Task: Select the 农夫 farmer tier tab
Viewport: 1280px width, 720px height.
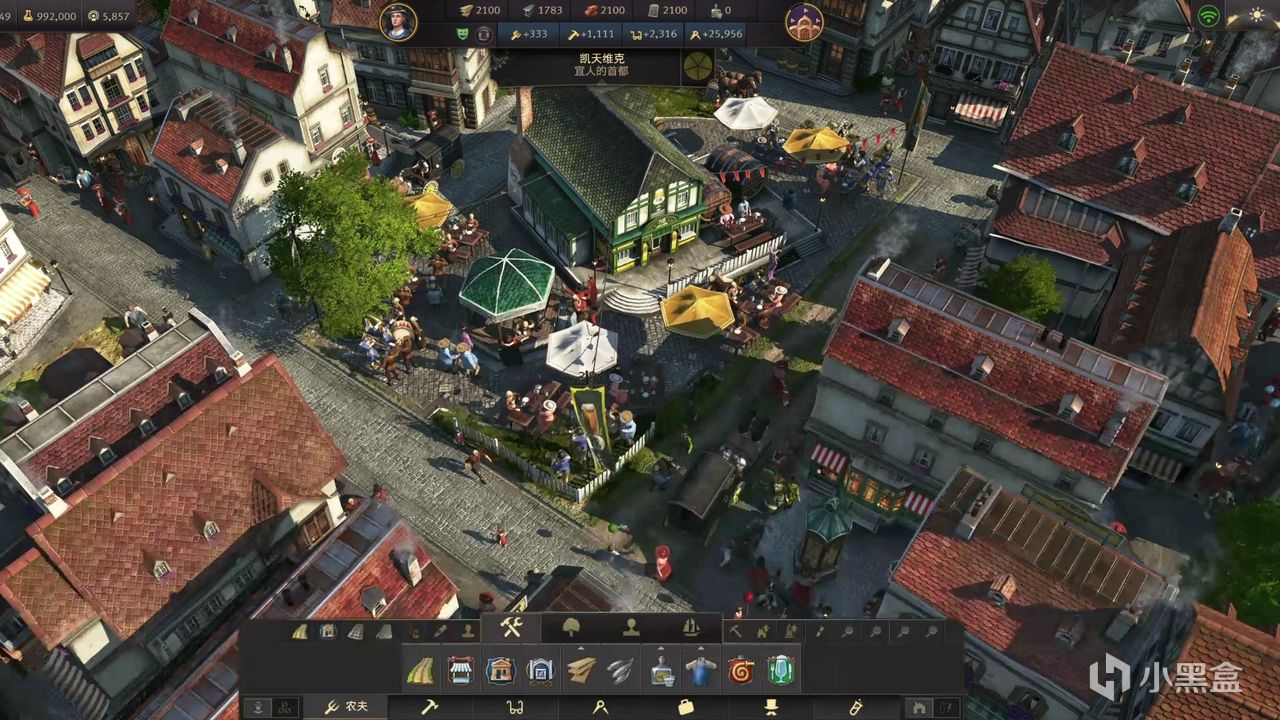Action: point(345,707)
